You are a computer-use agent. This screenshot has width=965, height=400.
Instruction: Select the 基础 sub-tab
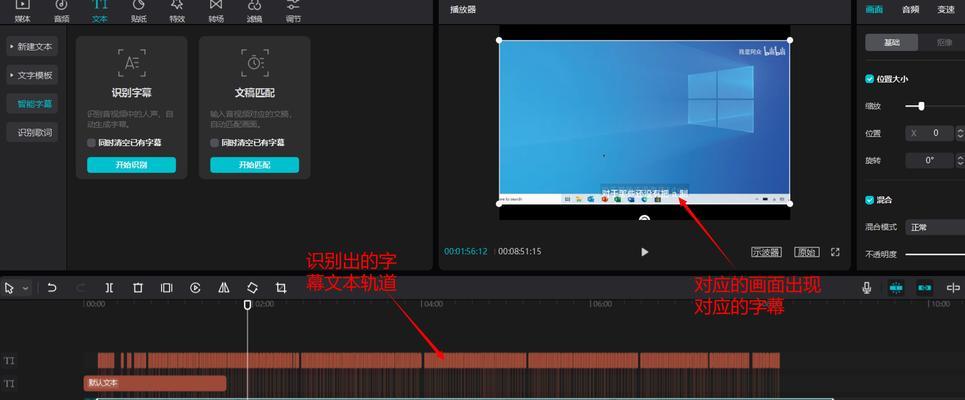[892, 42]
